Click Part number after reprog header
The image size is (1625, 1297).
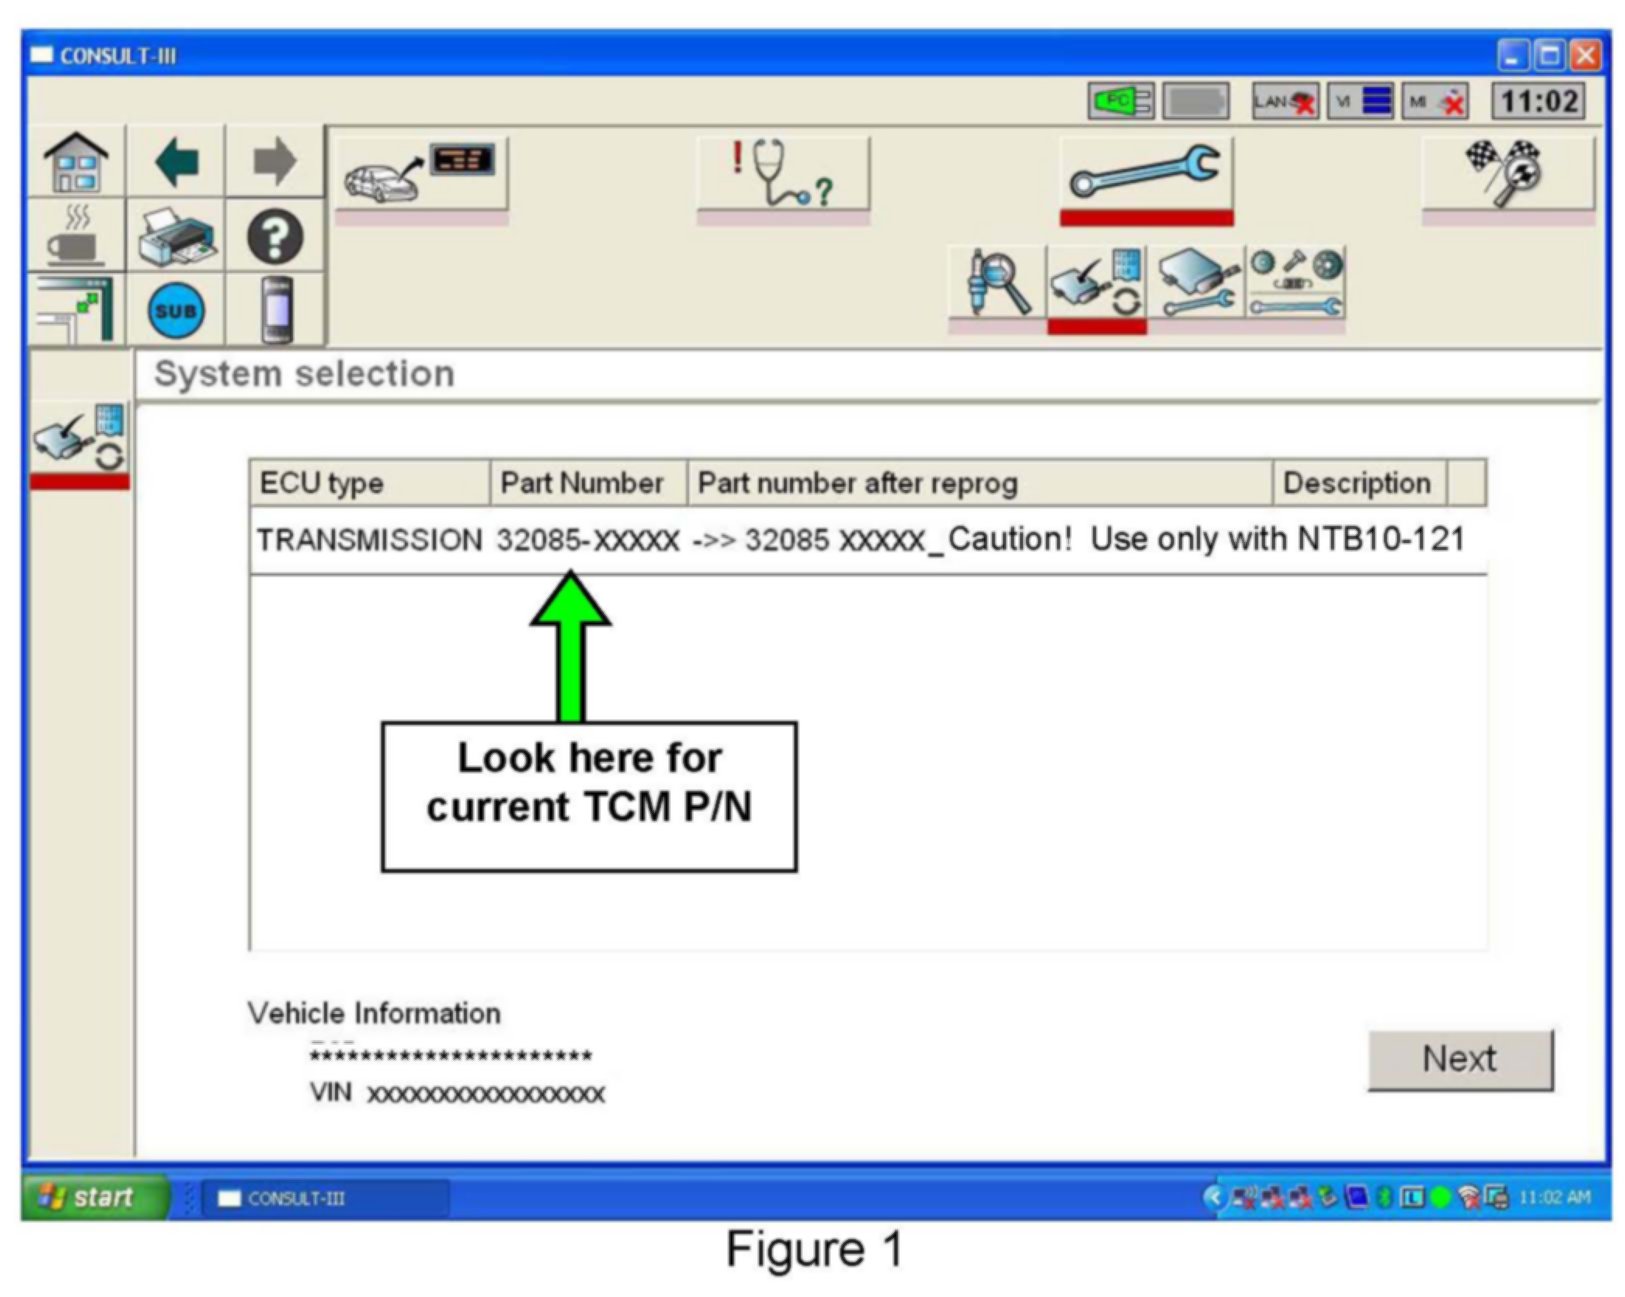980,483
